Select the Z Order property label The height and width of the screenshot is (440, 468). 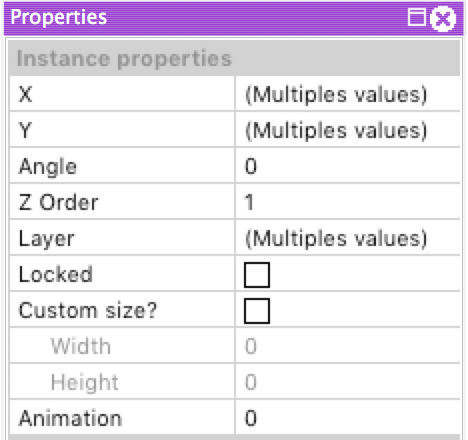pyautogui.click(x=58, y=202)
